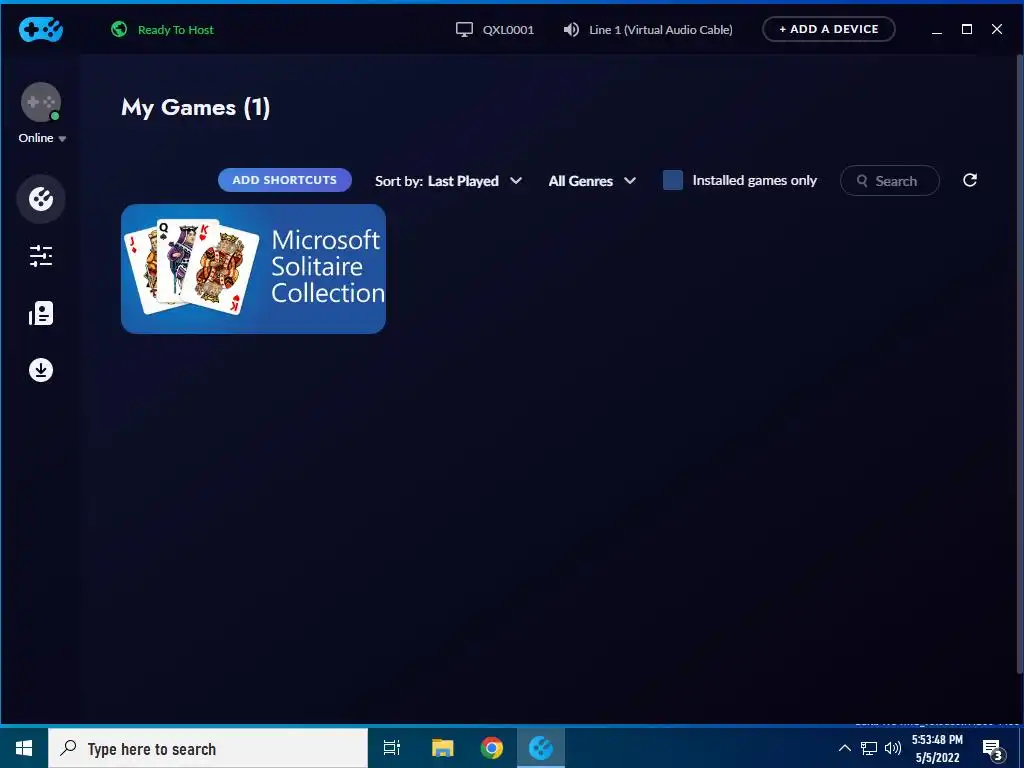The height and width of the screenshot is (768, 1024).
Task: Open Task View on the taskbar
Action: tap(392, 748)
